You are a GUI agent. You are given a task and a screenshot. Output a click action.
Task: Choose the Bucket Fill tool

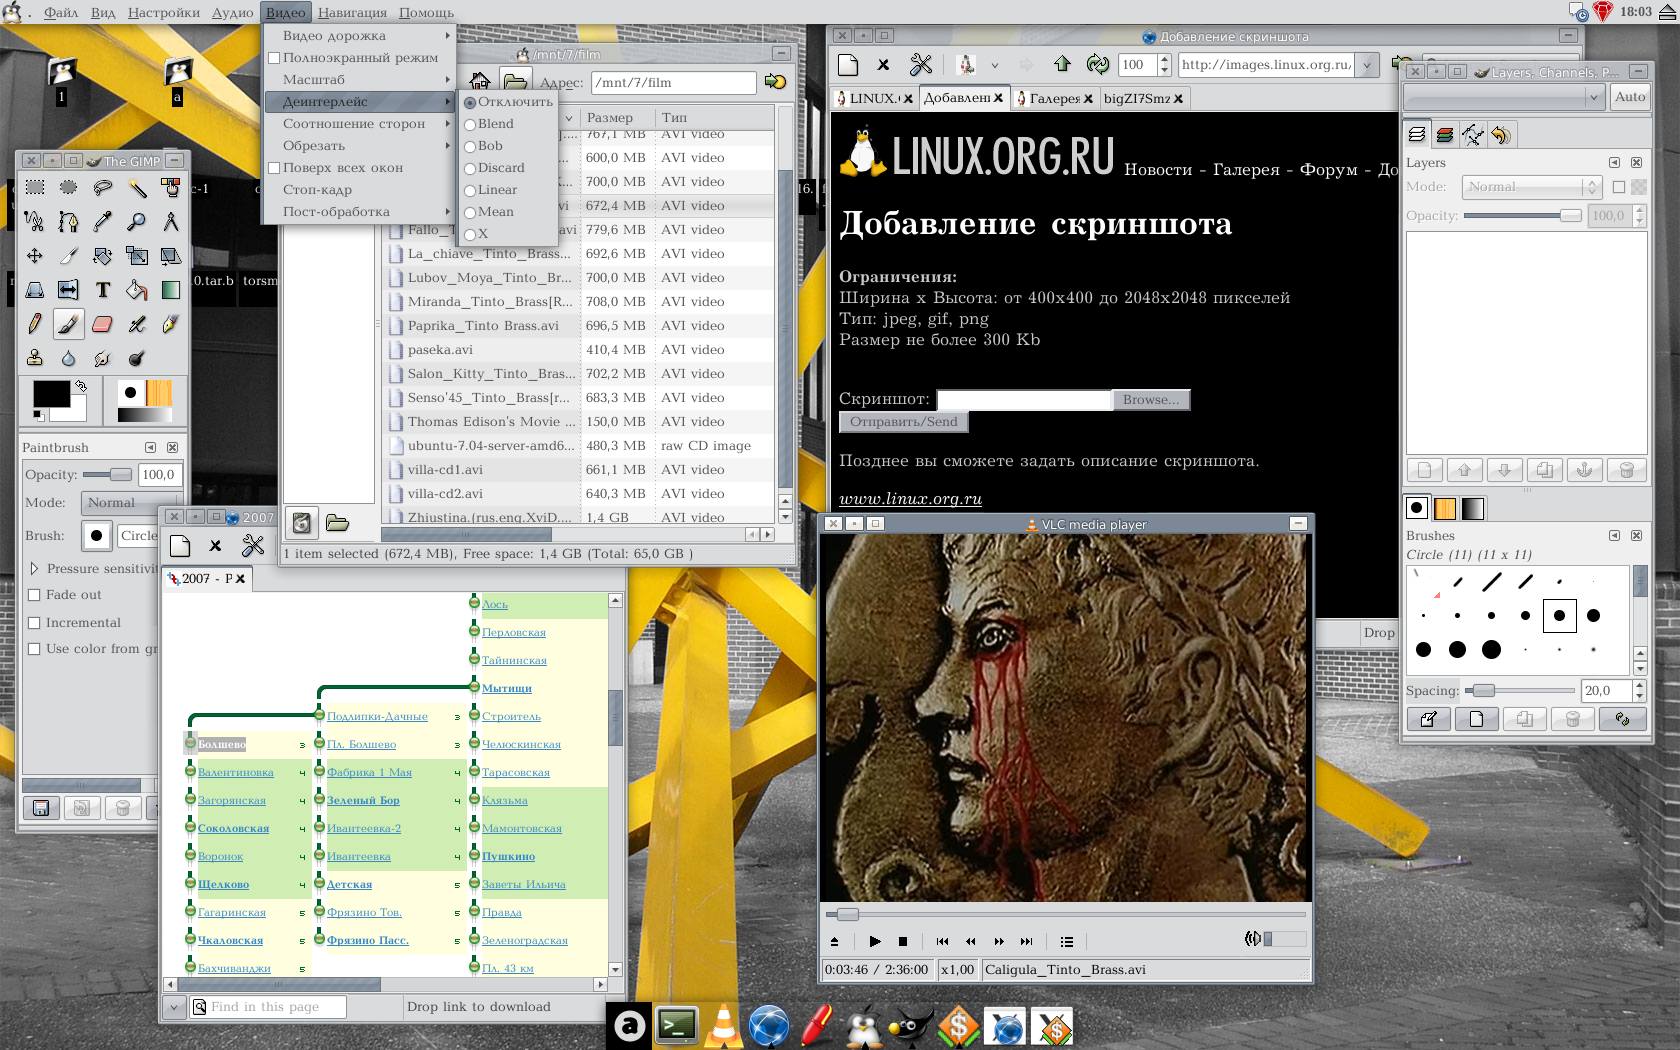point(137,290)
